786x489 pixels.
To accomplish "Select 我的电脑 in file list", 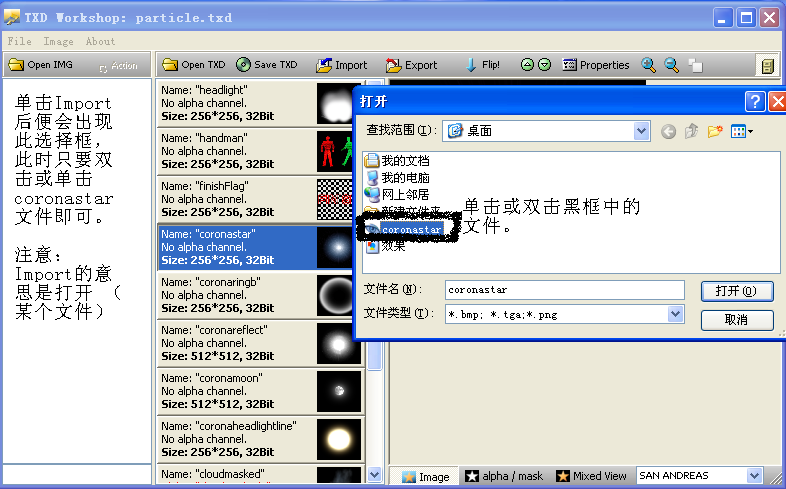I will [397, 177].
